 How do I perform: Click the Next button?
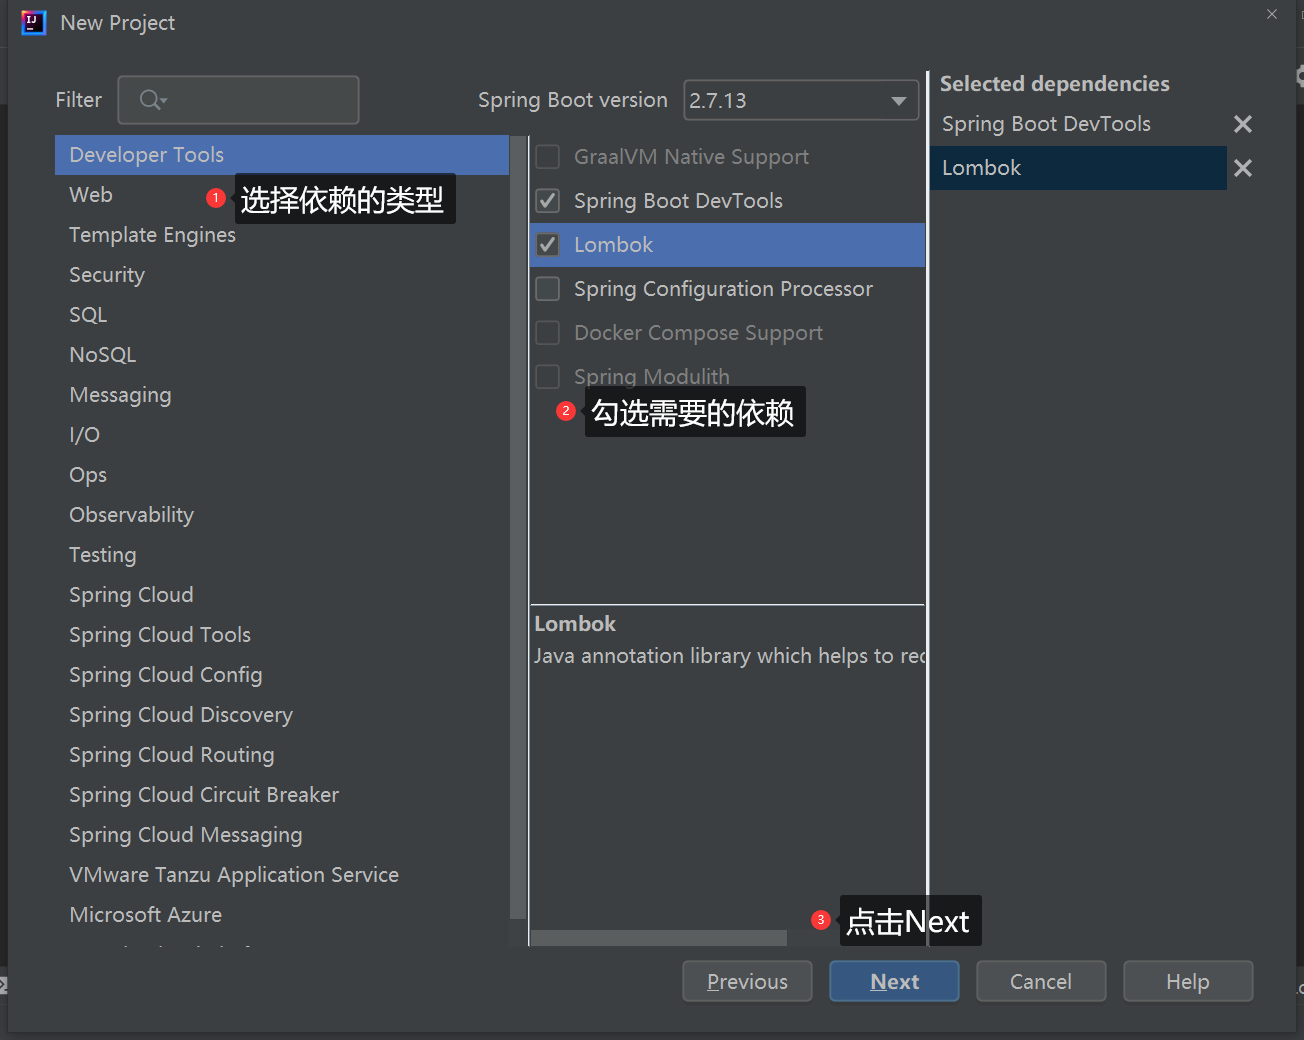pyautogui.click(x=894, y=981)
